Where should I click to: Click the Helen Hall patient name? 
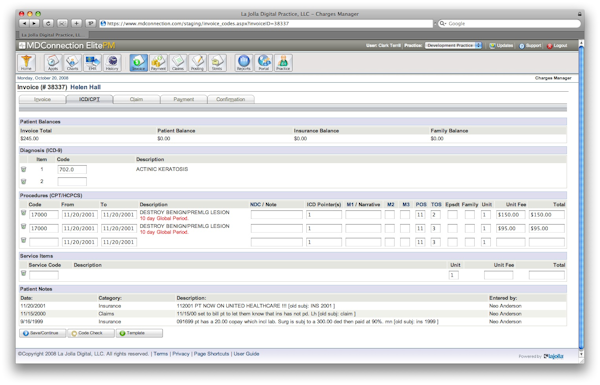pyautogui.click(x=86, y=87)
